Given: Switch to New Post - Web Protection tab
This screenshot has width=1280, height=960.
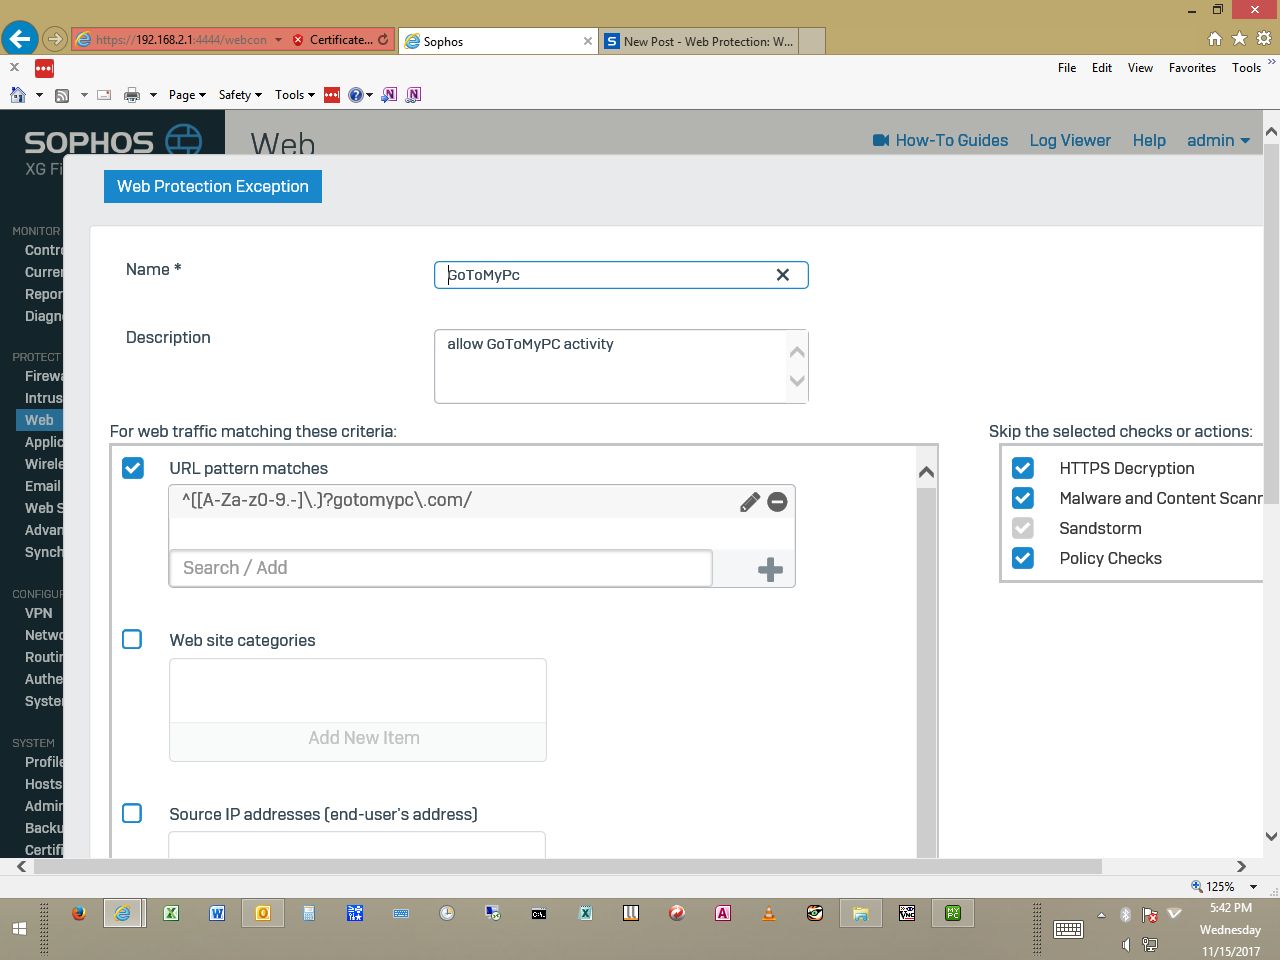Looking at the screenshot, I should point(700,41).
